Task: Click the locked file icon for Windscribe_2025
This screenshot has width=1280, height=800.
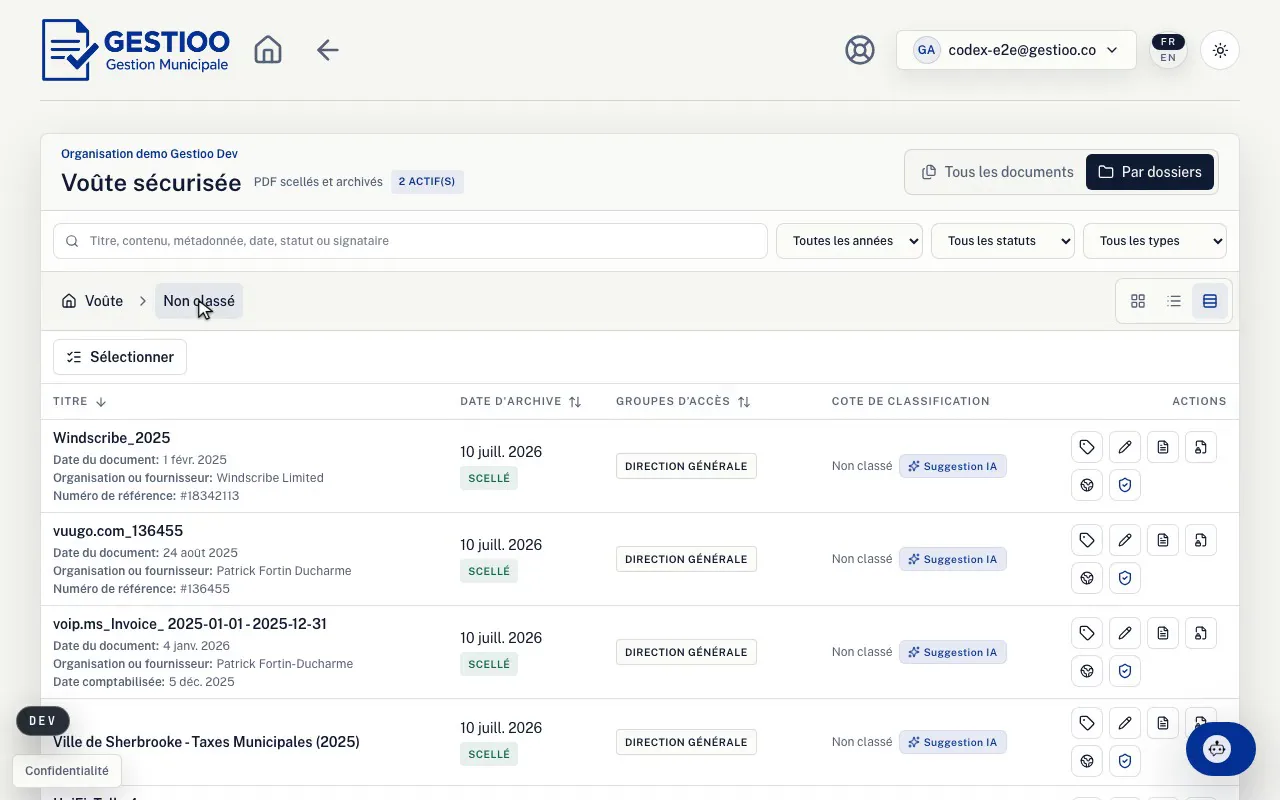Action: [1201, 447]
